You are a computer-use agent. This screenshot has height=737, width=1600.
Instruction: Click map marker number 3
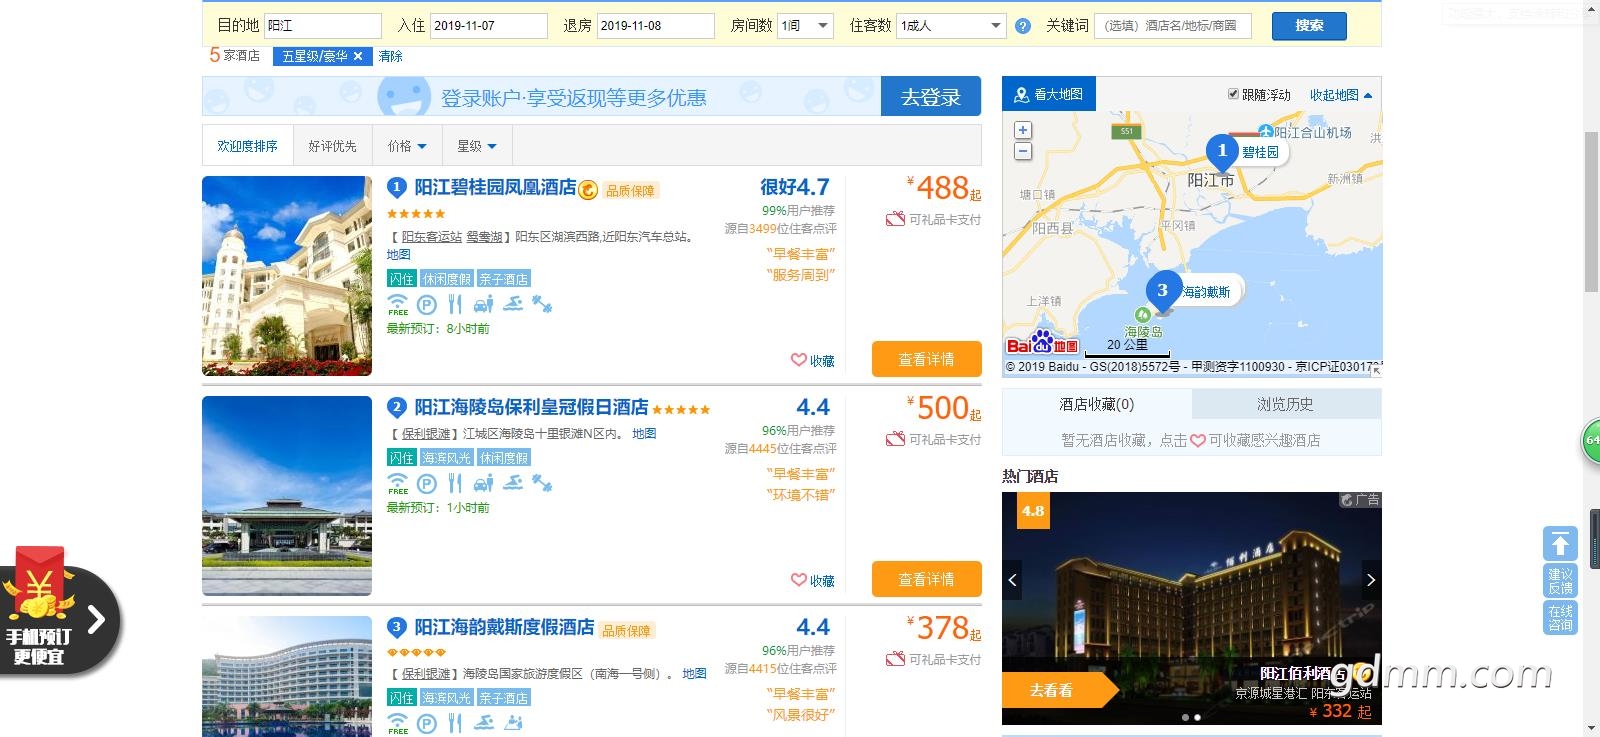(1162, 291)
